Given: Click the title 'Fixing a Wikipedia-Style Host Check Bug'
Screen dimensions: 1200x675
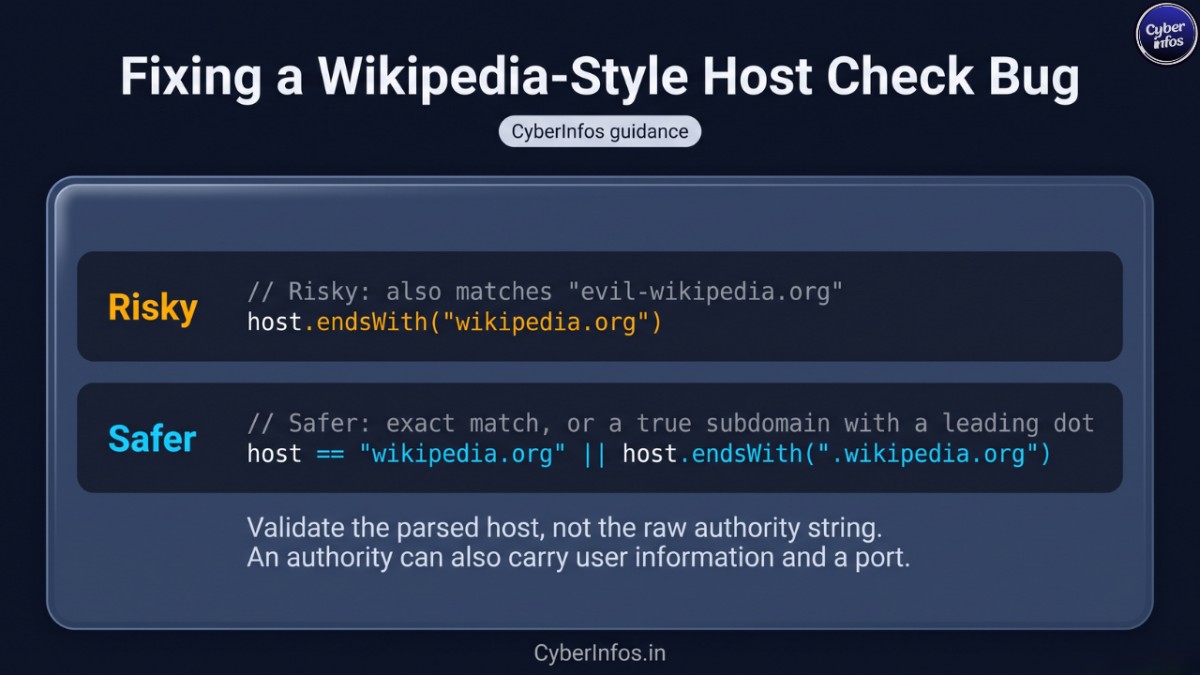Looking at the screenshot, I should coord(600,78).
